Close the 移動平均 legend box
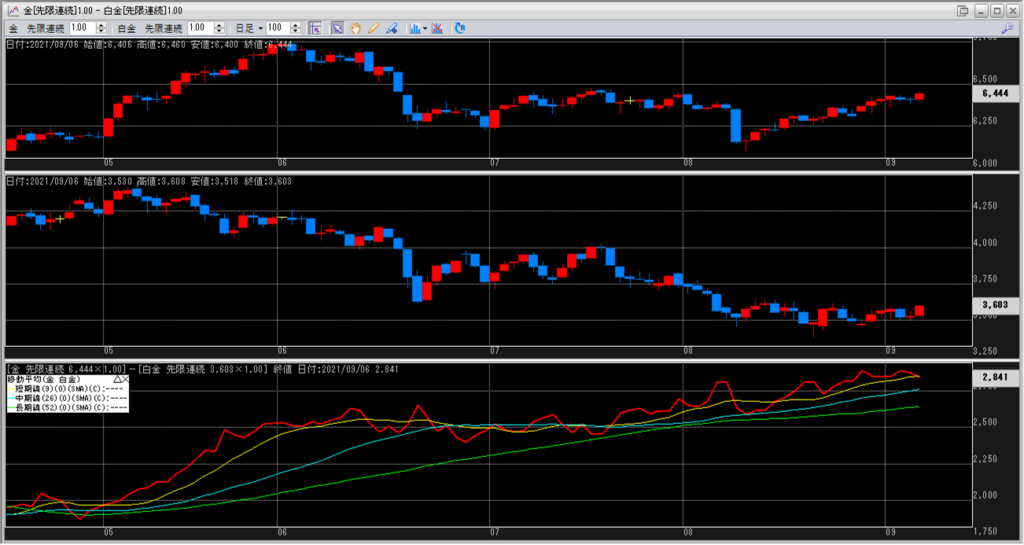 pos(125,380)
